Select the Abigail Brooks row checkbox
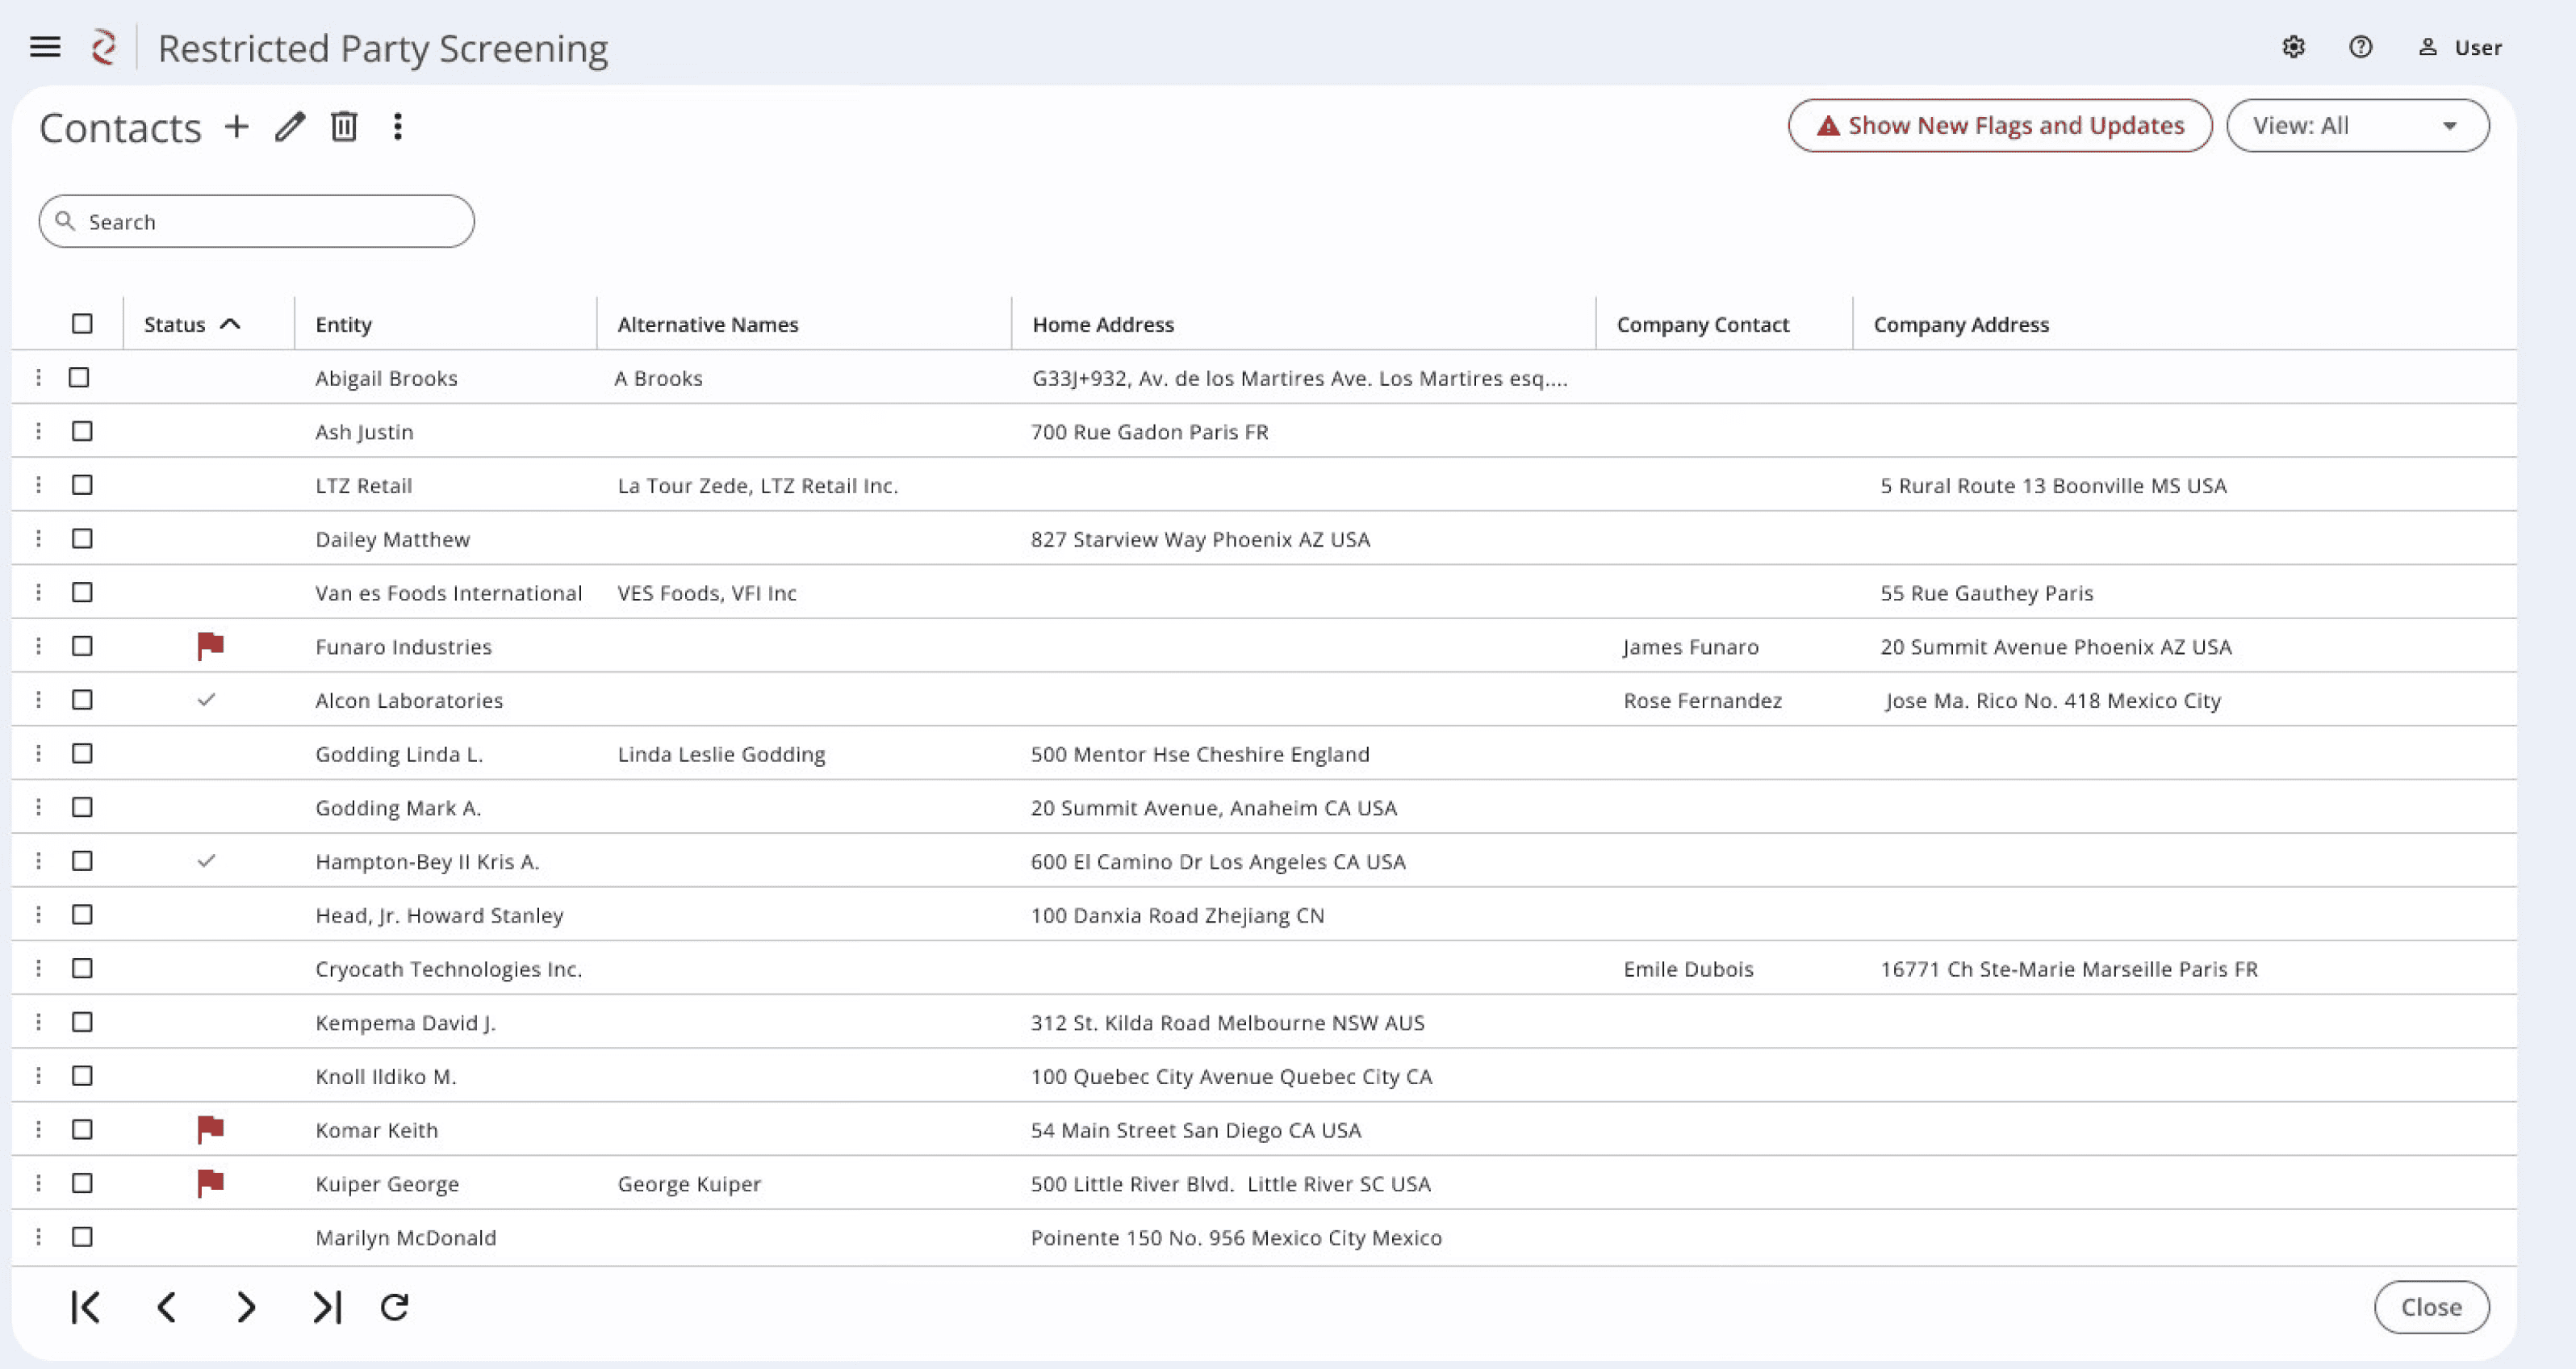 (x=79, y=378)
